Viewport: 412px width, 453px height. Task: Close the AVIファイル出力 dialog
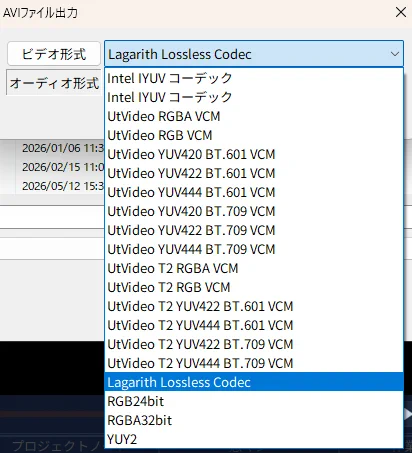click(401, 12)
